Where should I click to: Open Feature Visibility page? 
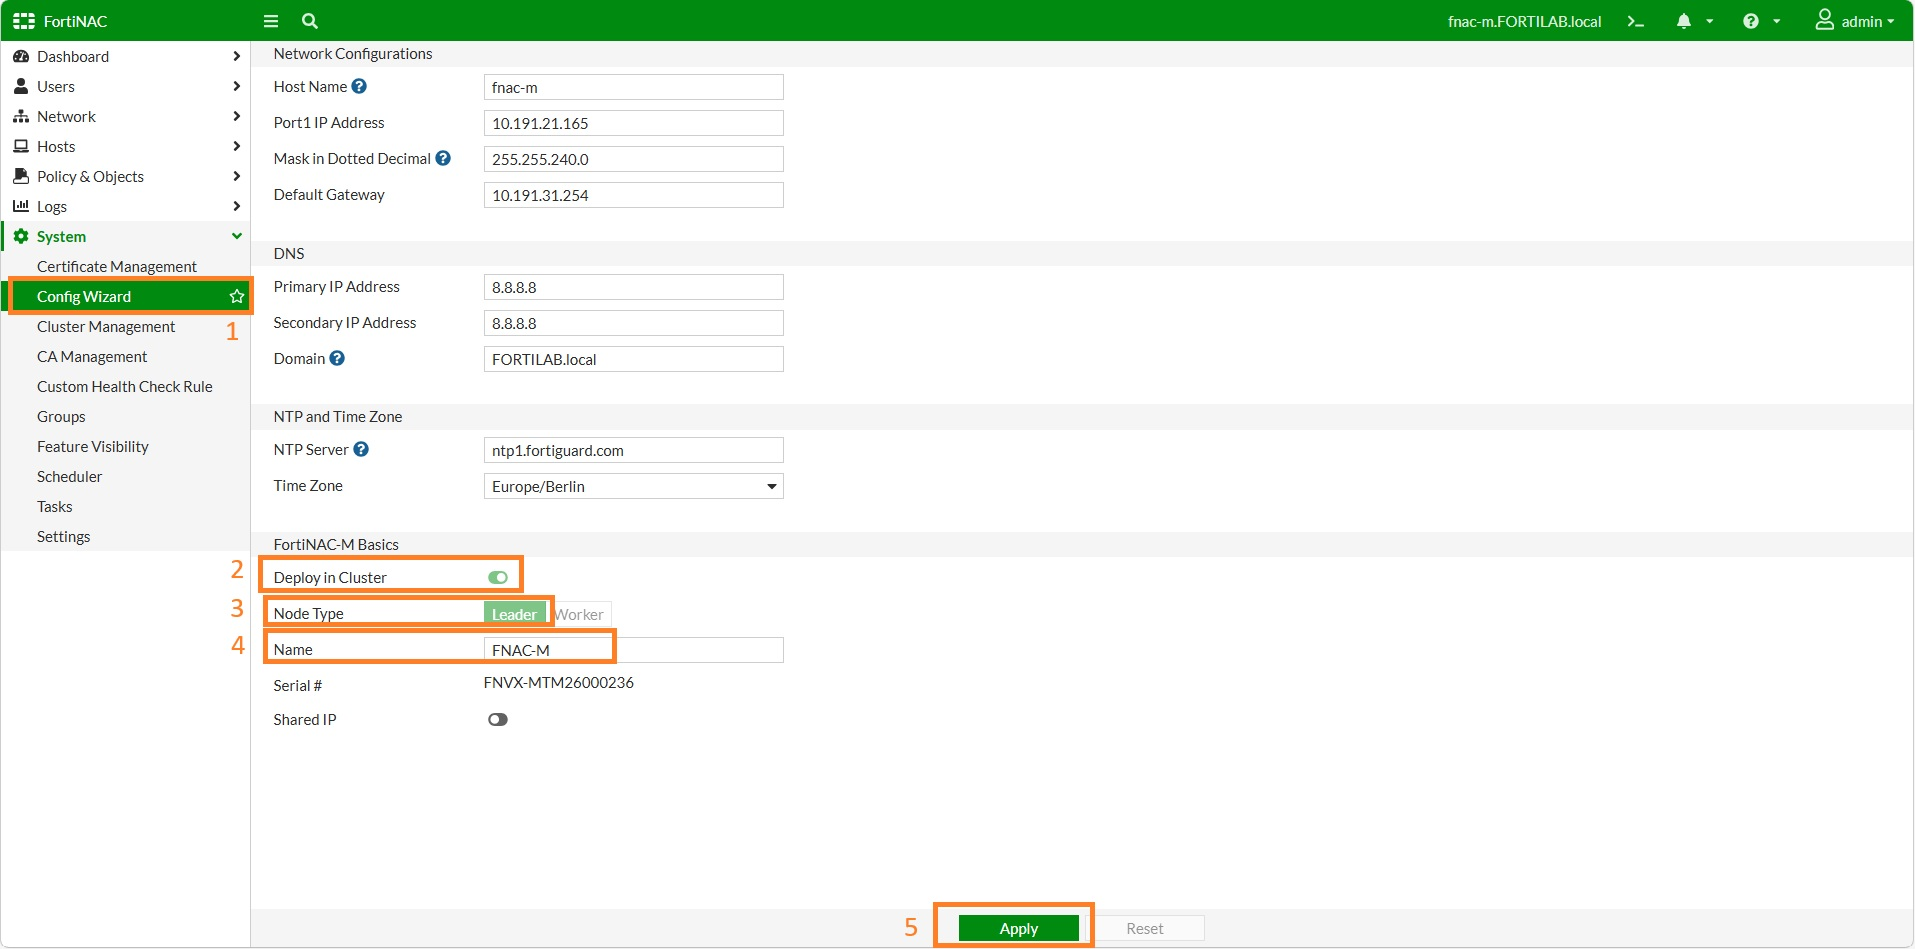[x=93, y=447]
